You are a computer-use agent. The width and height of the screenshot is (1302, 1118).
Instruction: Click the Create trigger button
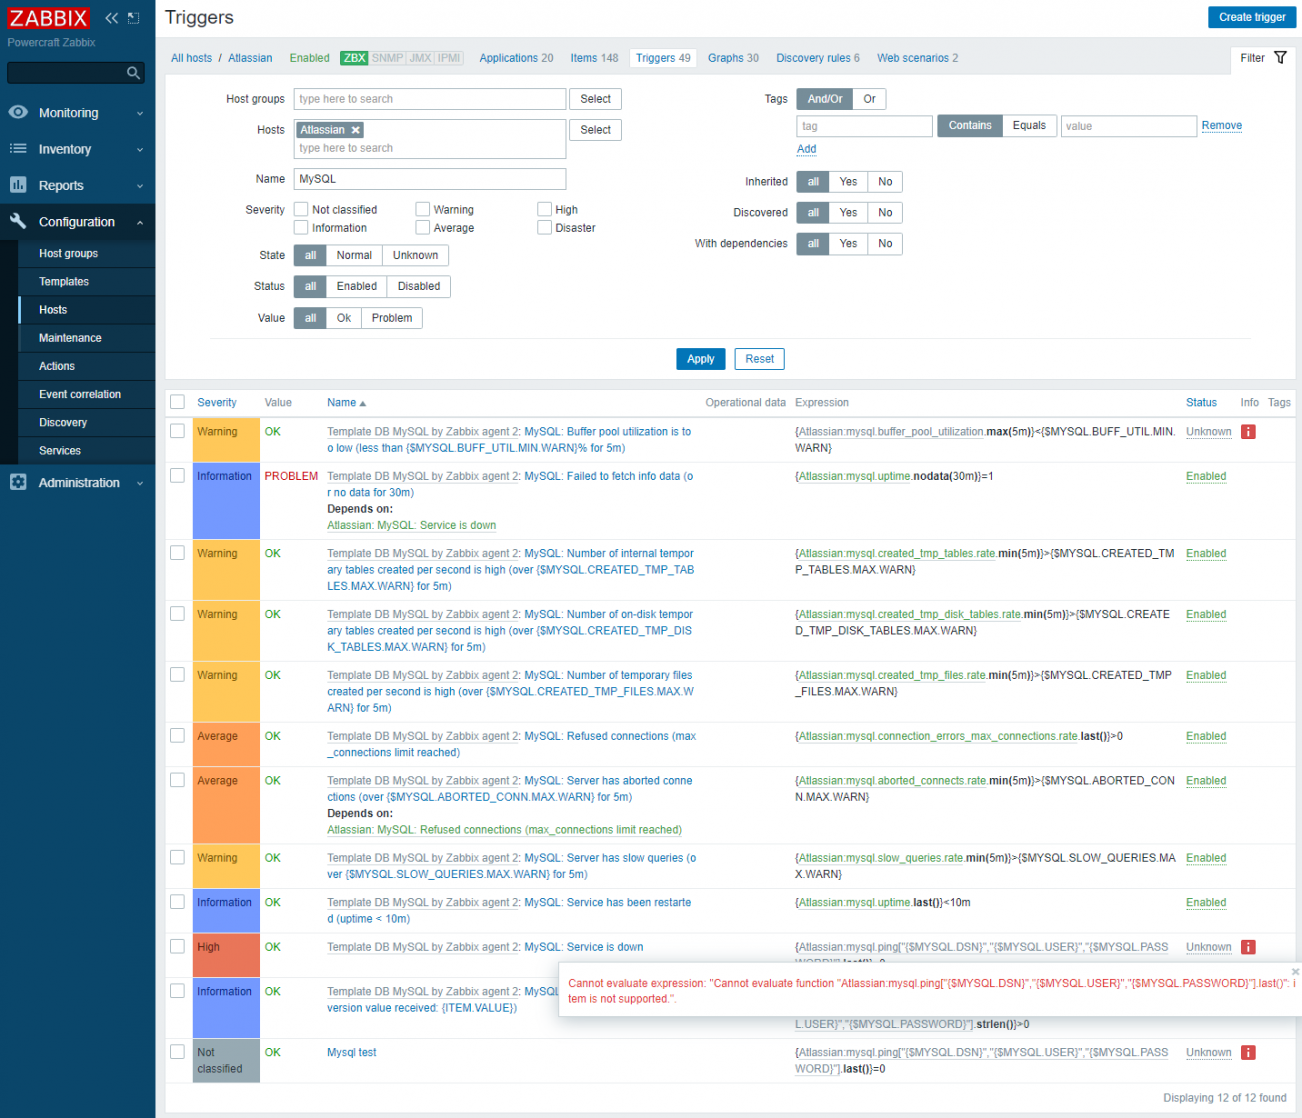pos(1251,17)
